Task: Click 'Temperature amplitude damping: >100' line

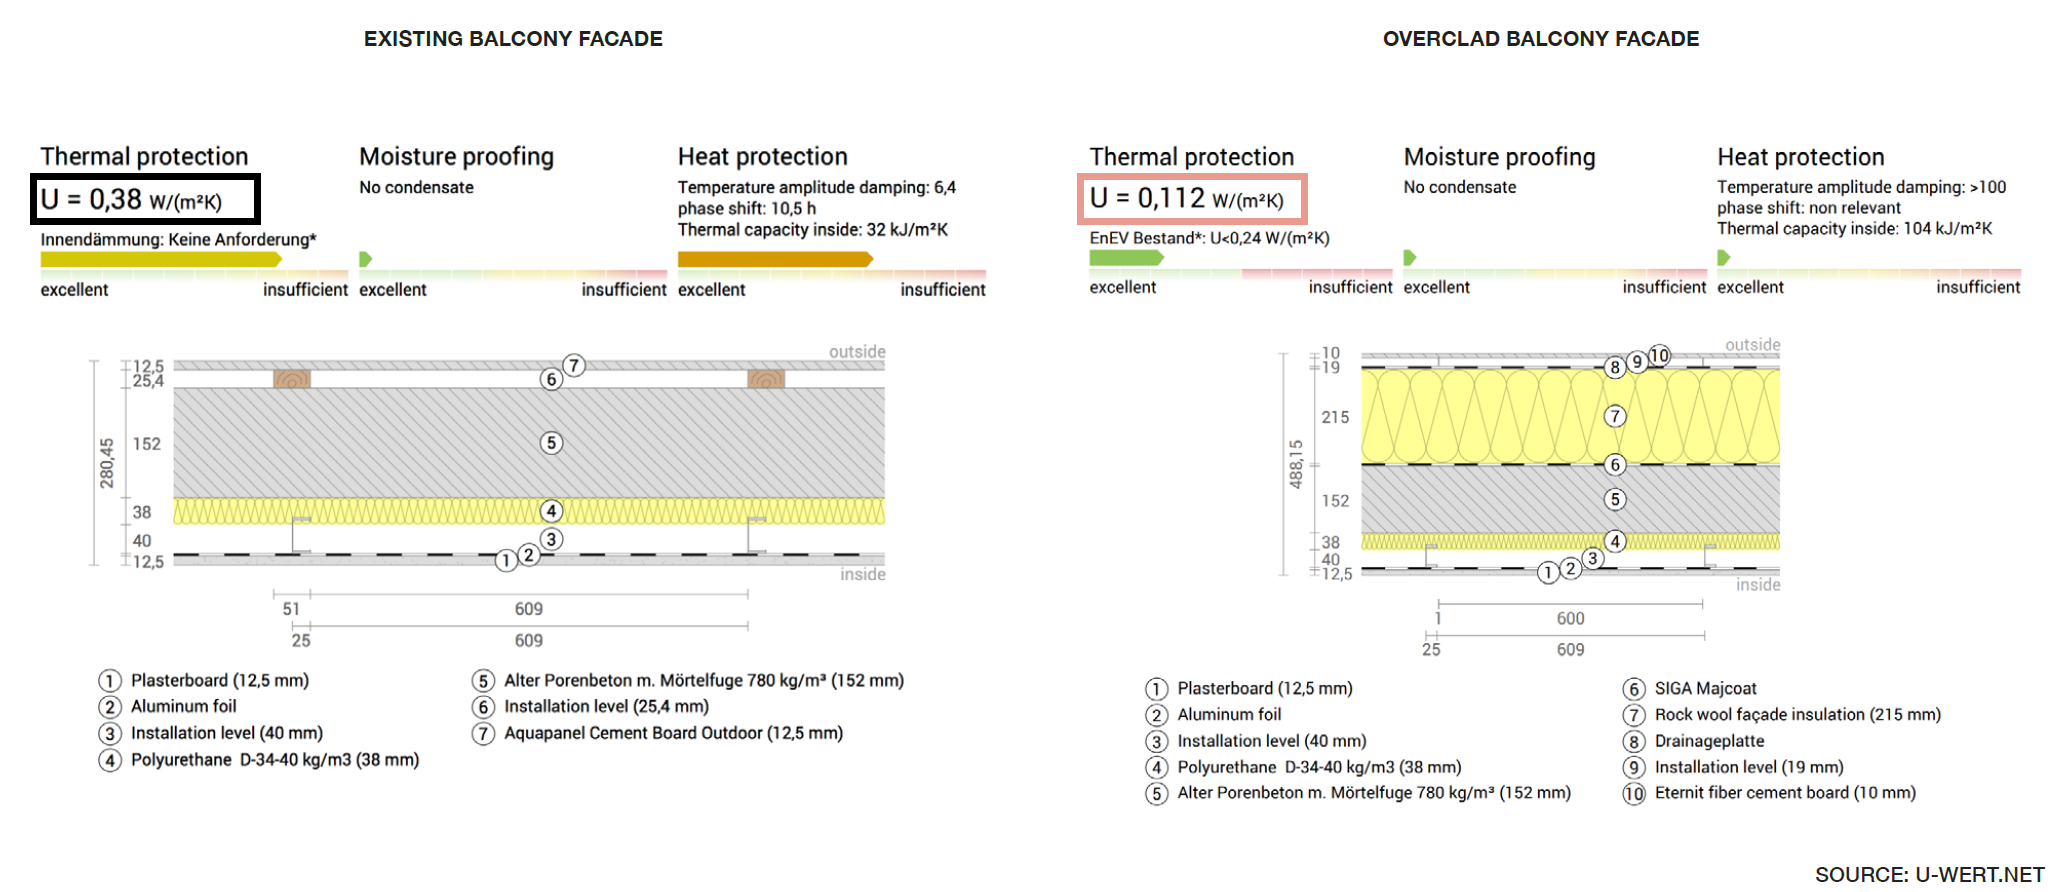Action: click(x=1861, y=187)
